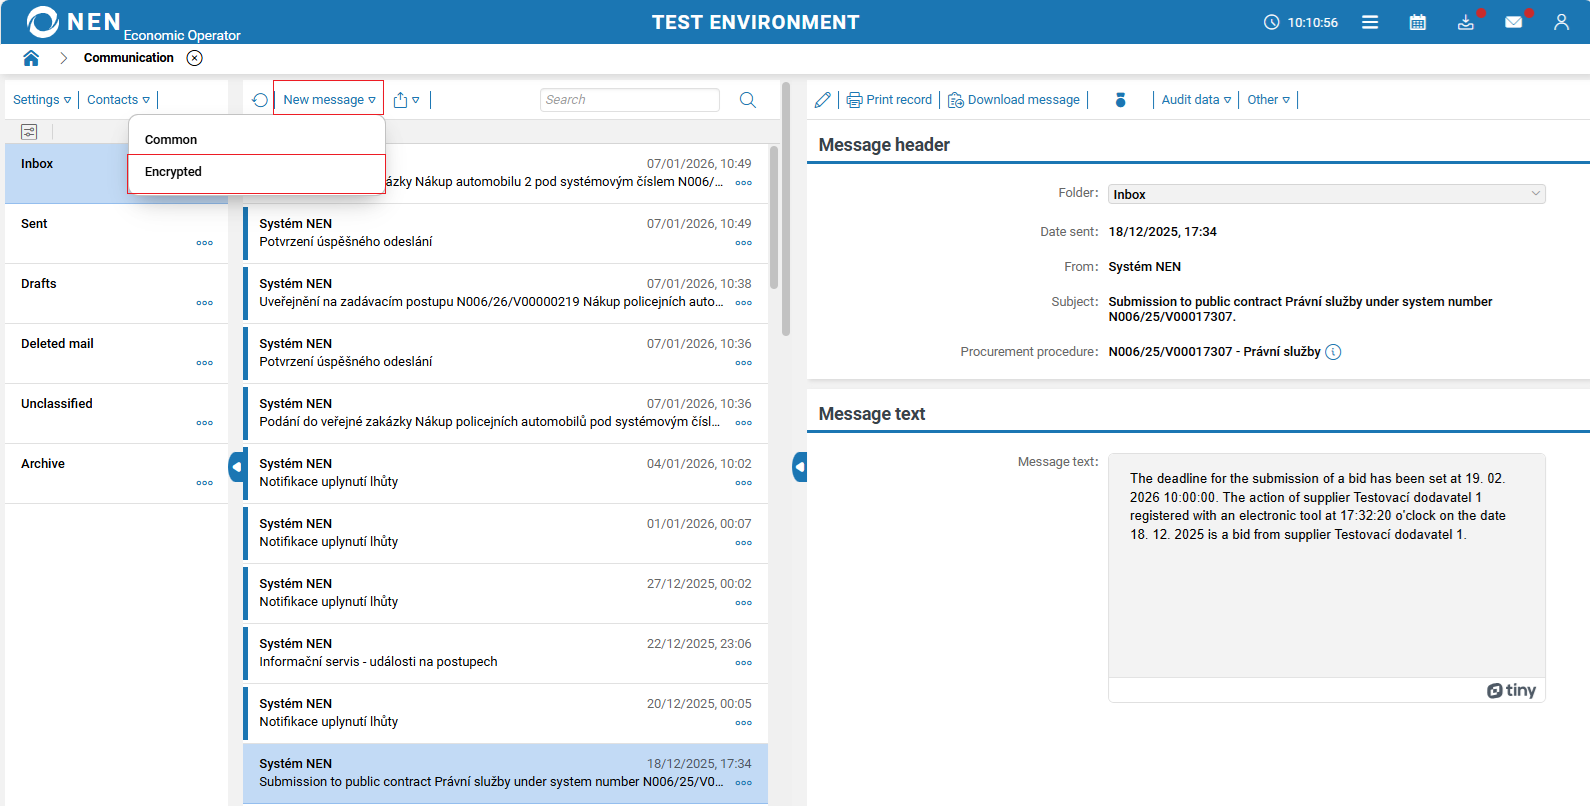Show info for procurement procedure Právní služby
Image resolution: width=1590 pixels, height=806 pixels.
pos(1333,352)
